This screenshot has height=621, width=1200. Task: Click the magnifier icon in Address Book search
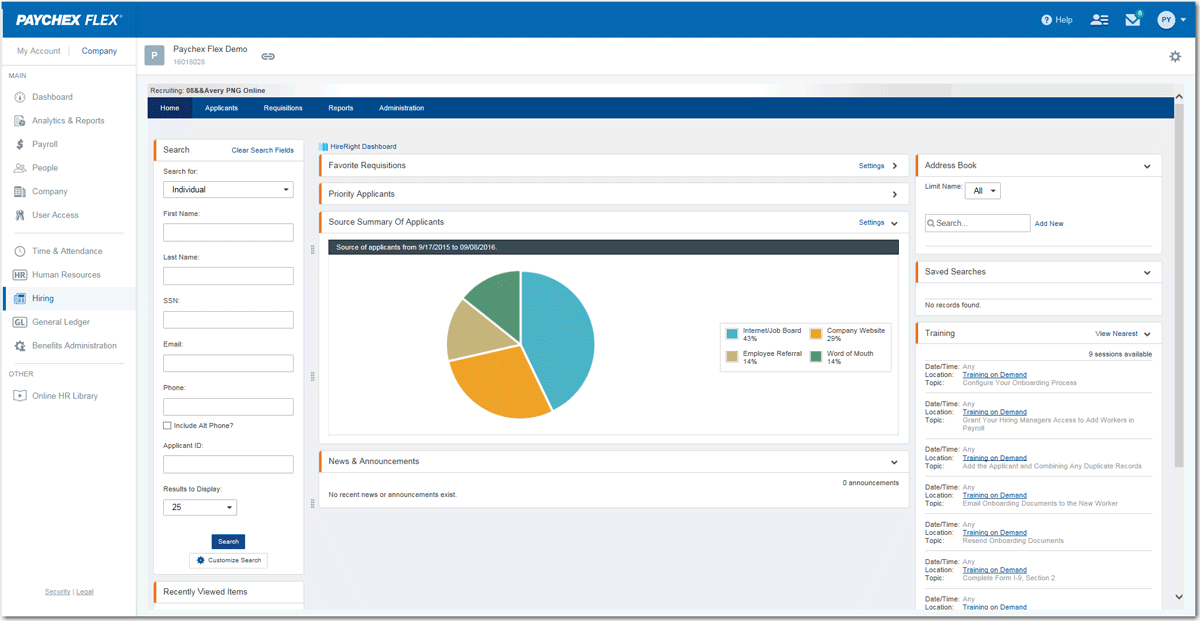click(931, 224)
